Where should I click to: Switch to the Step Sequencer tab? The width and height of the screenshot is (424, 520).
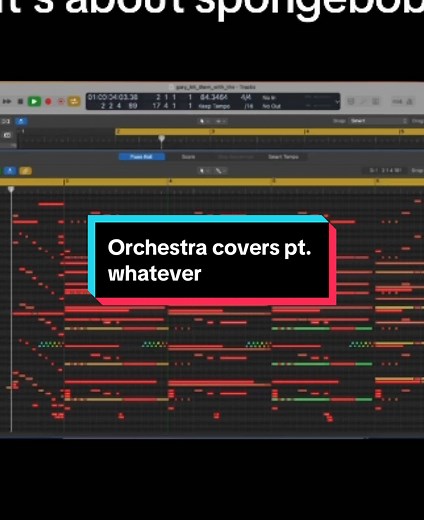pyautogui.click(x=235, y=157)
